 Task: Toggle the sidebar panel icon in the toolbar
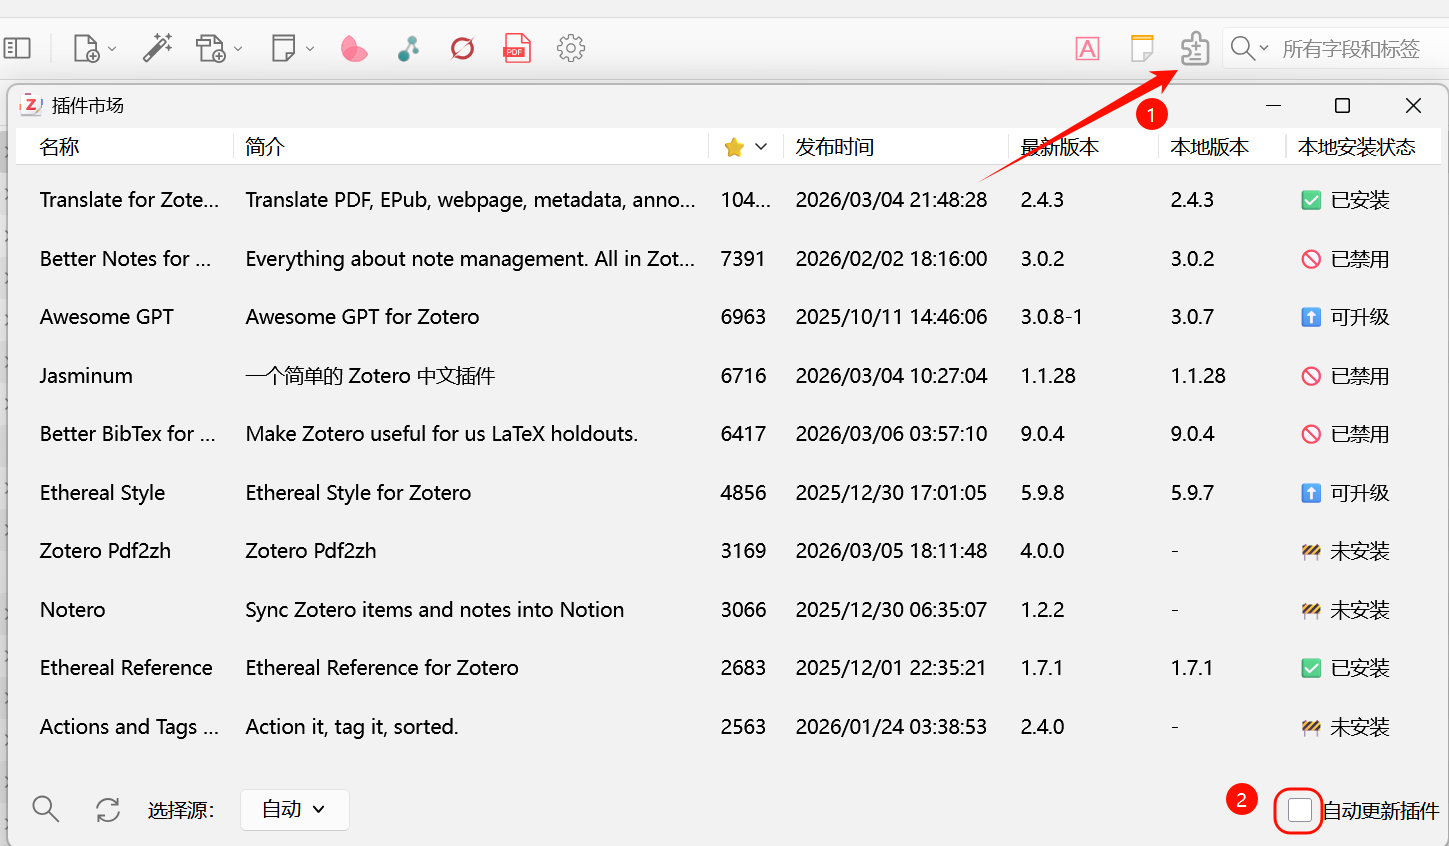tap(18, 48)
